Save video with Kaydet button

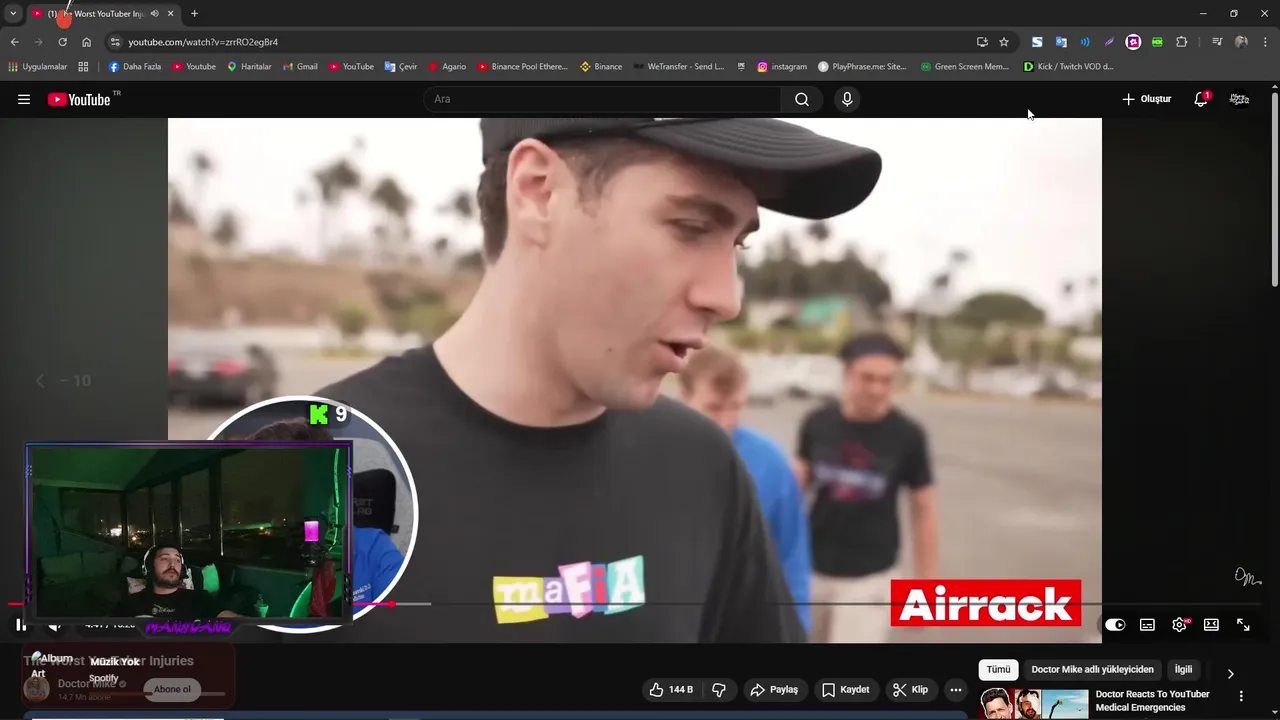pyautogui.click(x=846, y=689)
